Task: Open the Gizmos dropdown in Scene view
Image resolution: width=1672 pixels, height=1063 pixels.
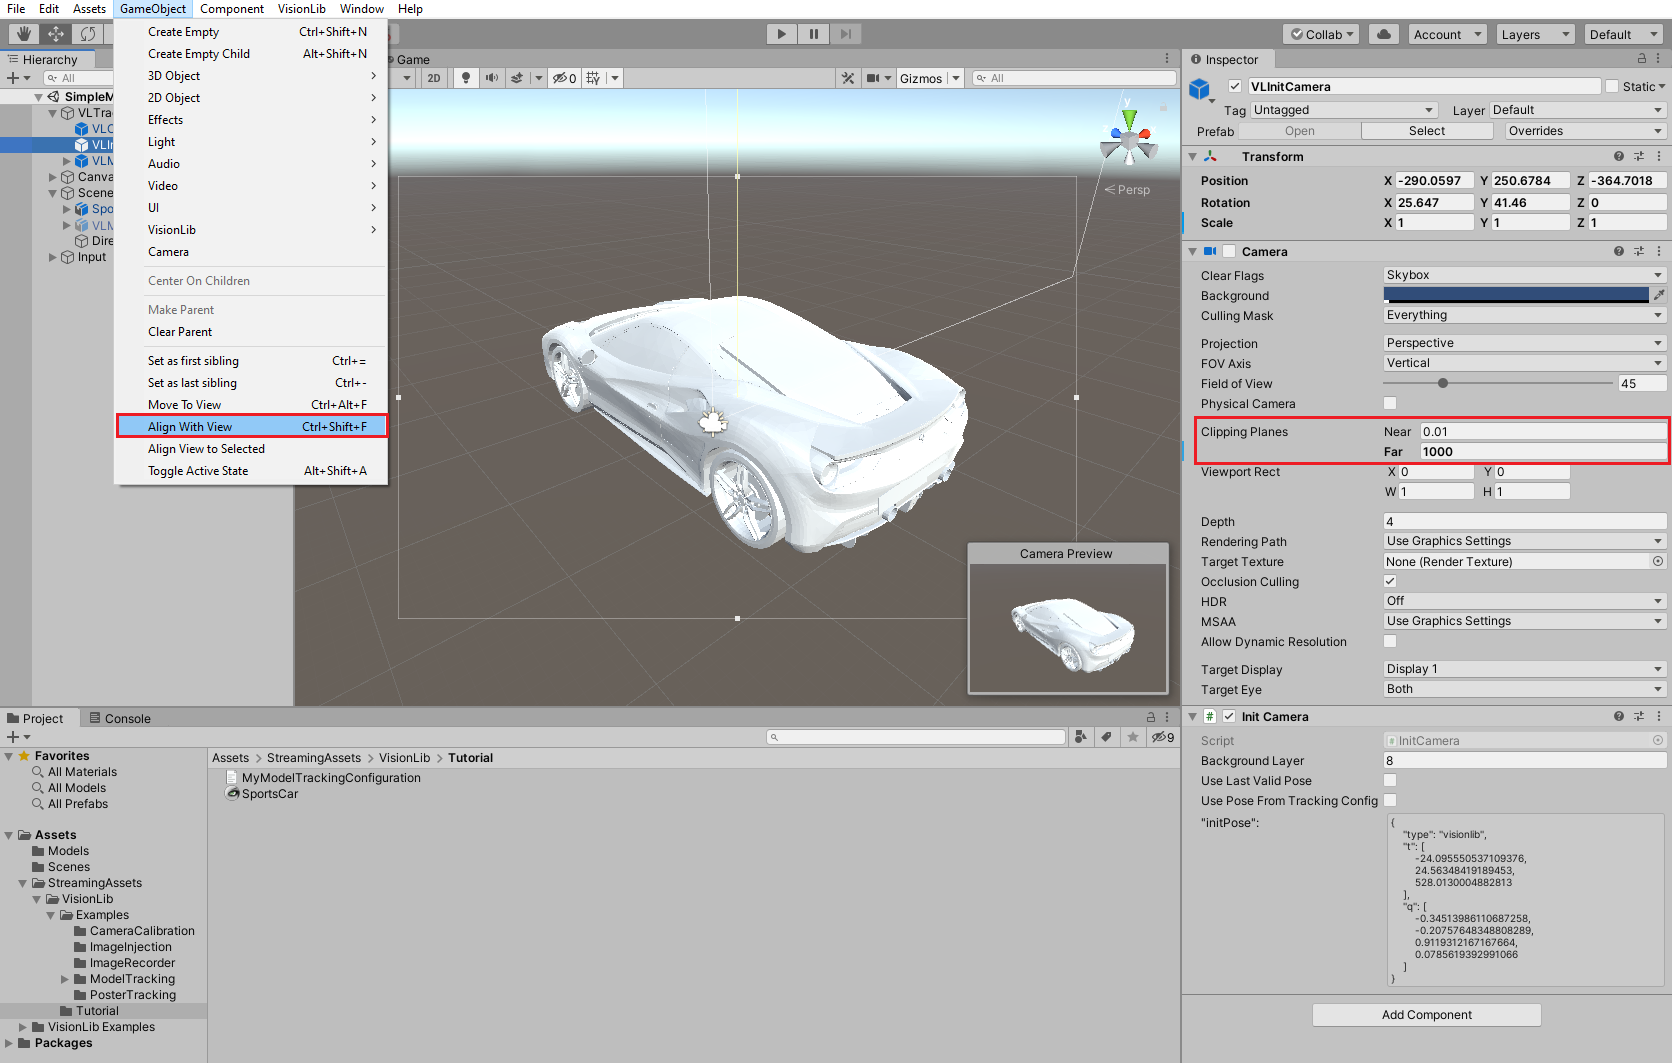Action: pos(928,77)
